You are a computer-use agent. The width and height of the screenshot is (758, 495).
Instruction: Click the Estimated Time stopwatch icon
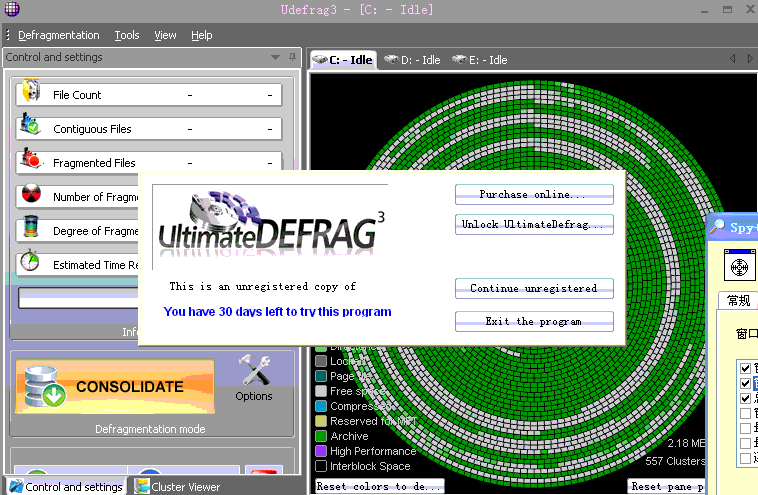click(30, 261)
